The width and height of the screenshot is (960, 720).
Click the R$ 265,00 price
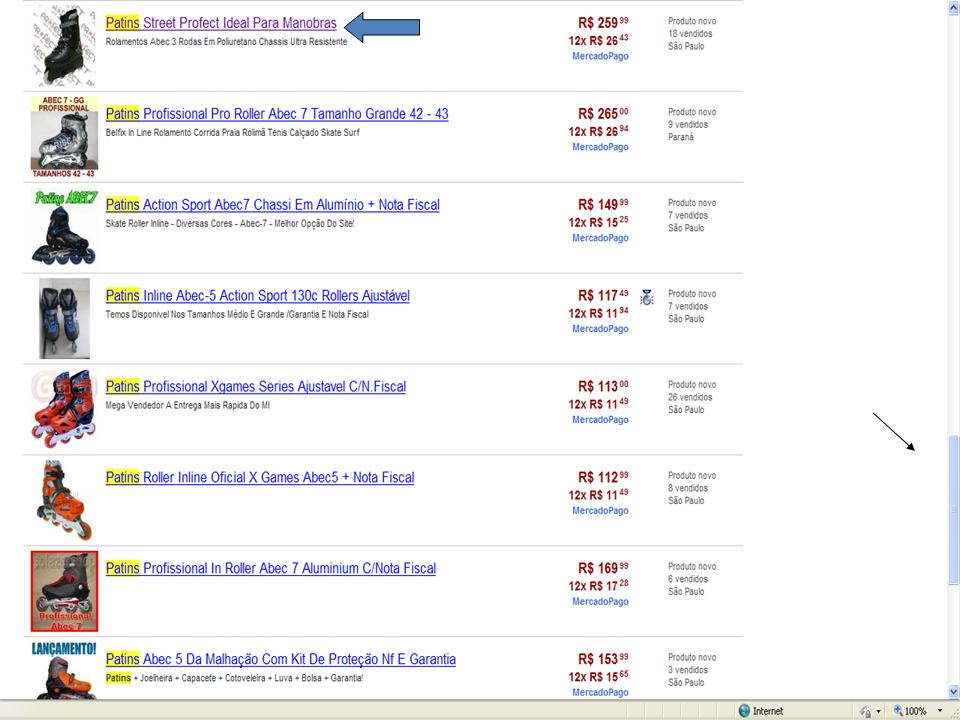[x=603, y=114]
